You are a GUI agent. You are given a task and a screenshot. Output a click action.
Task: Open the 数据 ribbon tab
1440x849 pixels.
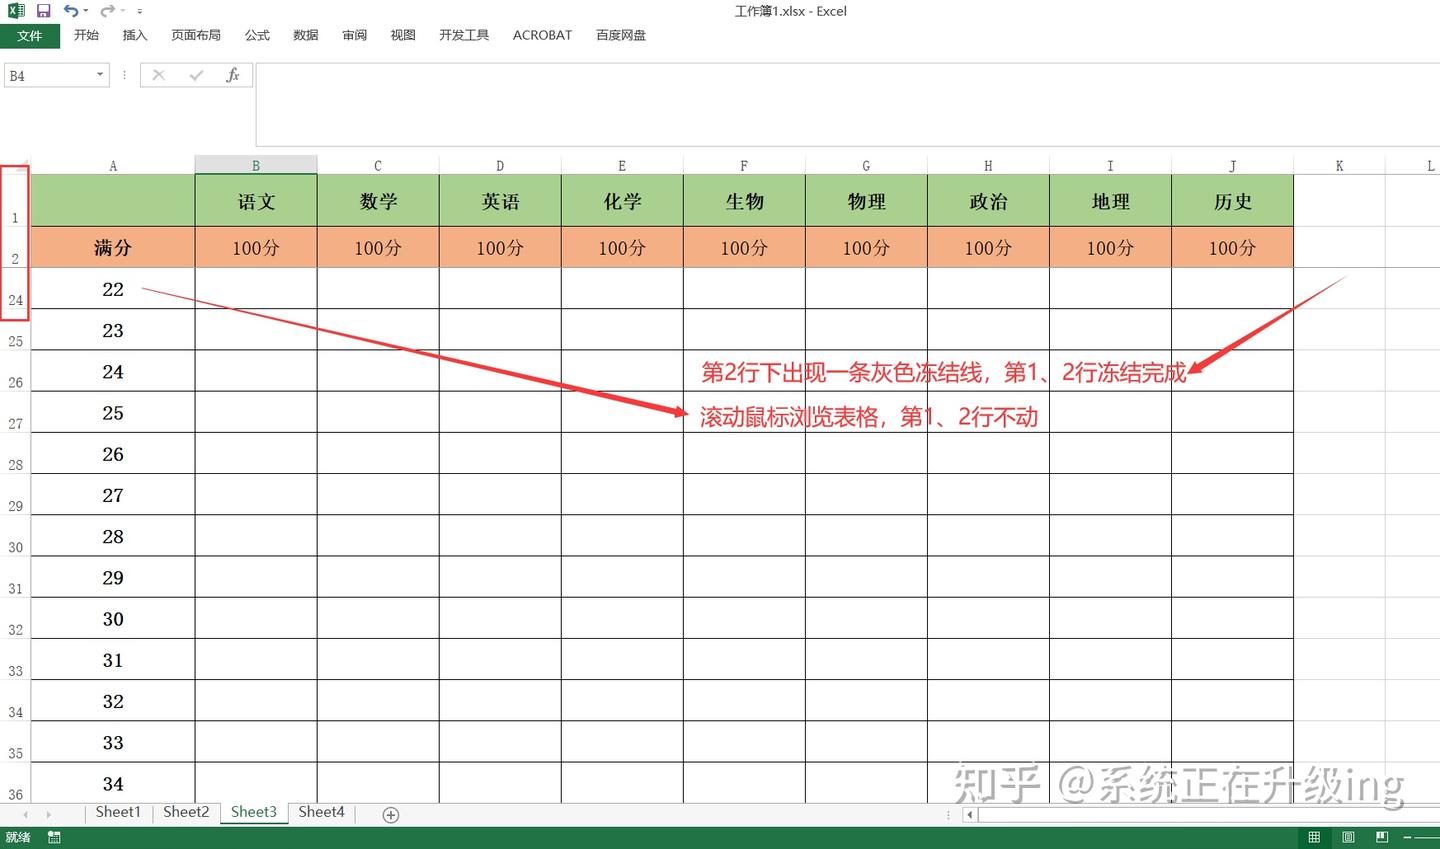coord(306,35)
